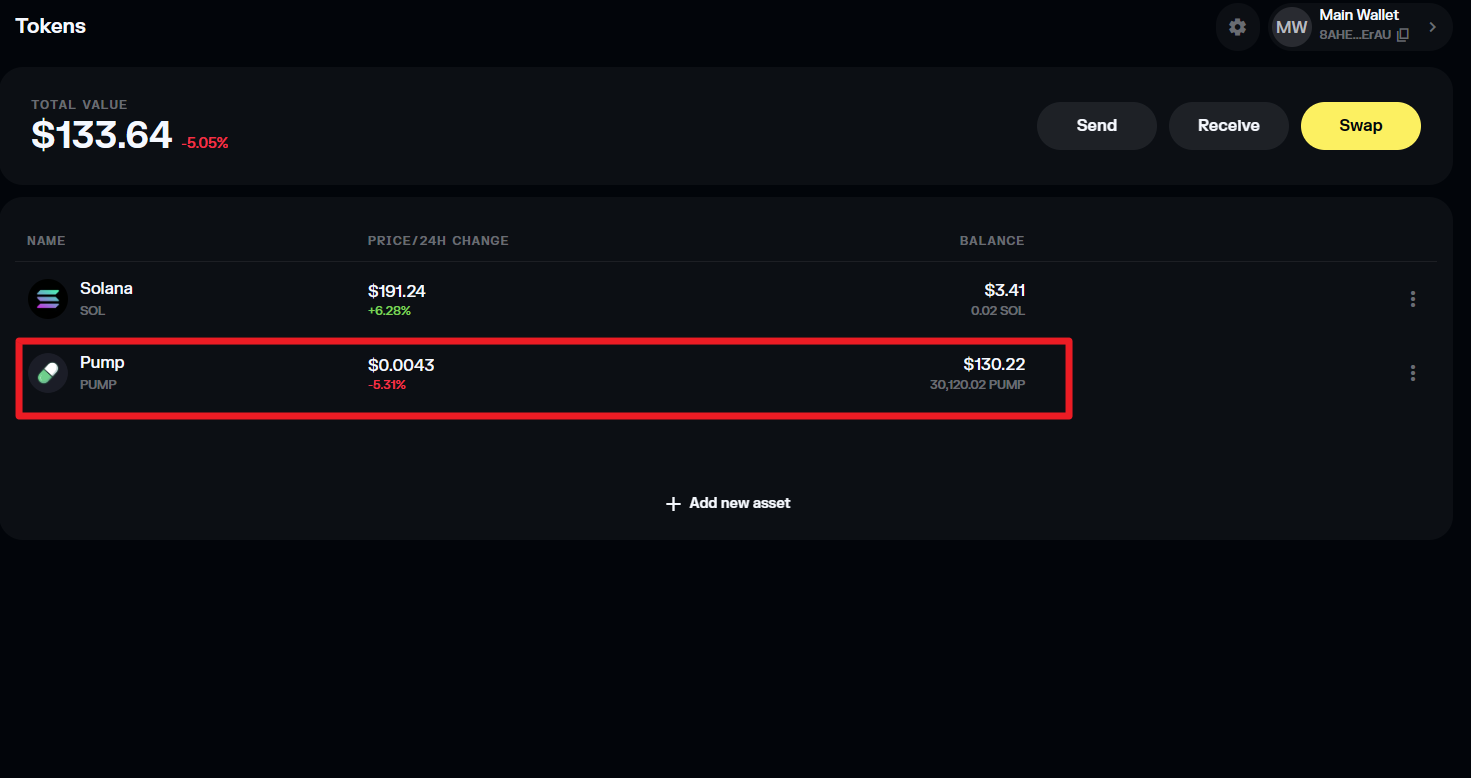Click the Send button
This screenshot has width=1471, height=778.
[1096, 126]
